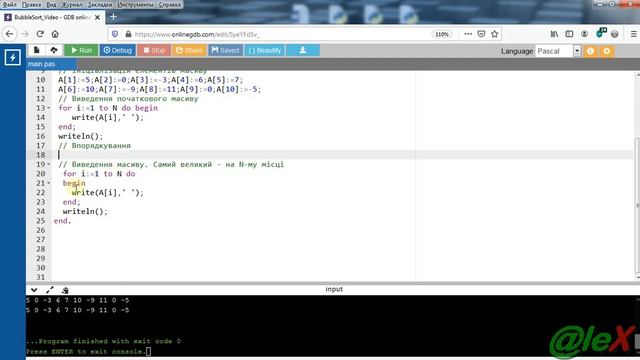
Task: Click the OnlineGDB lightning logo icon
Action: tap(13, 58)
